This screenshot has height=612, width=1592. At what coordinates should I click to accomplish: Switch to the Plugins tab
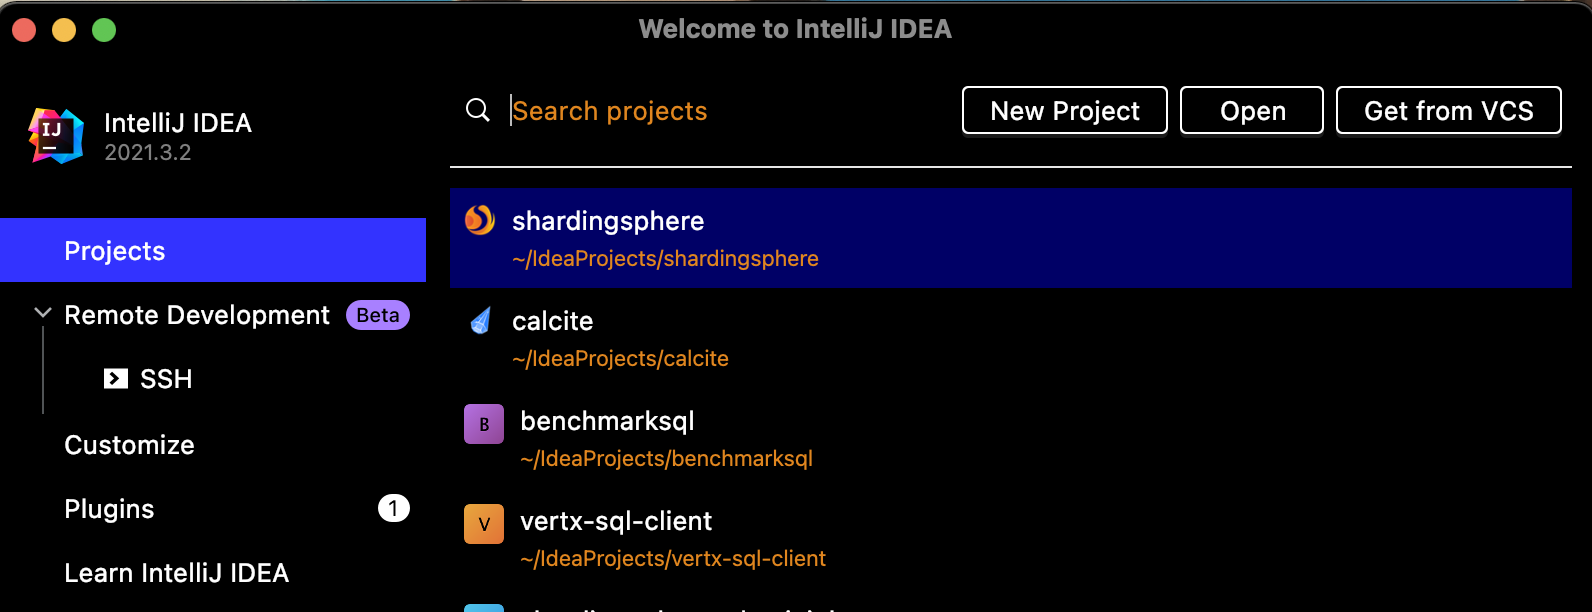[x=109, y=509]
